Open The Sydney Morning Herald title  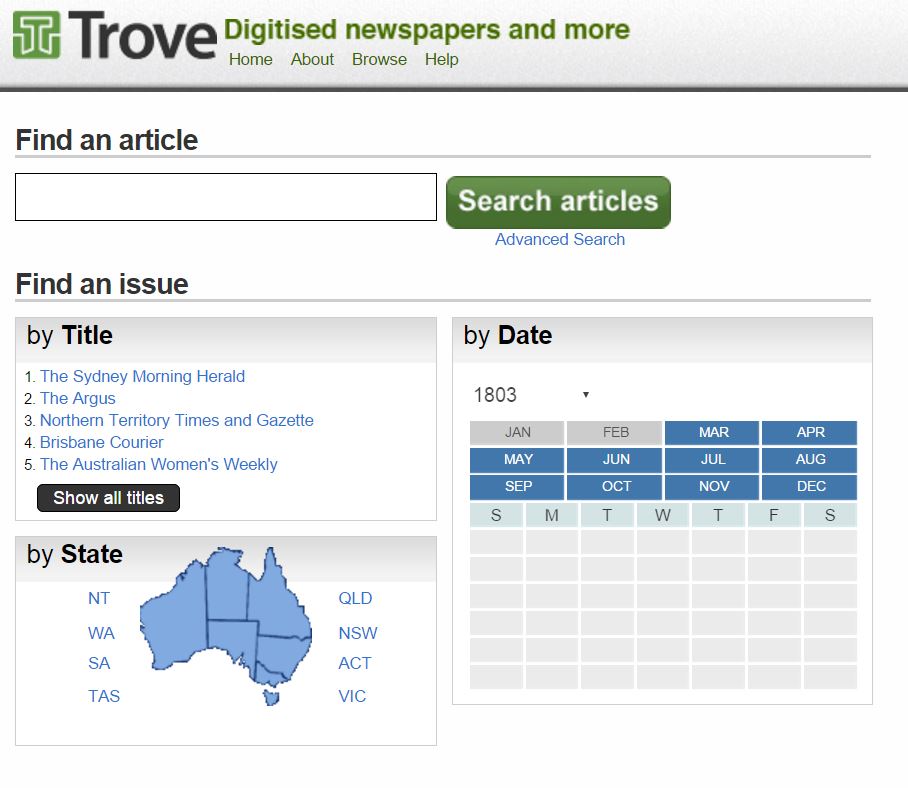tap(141, 376)
